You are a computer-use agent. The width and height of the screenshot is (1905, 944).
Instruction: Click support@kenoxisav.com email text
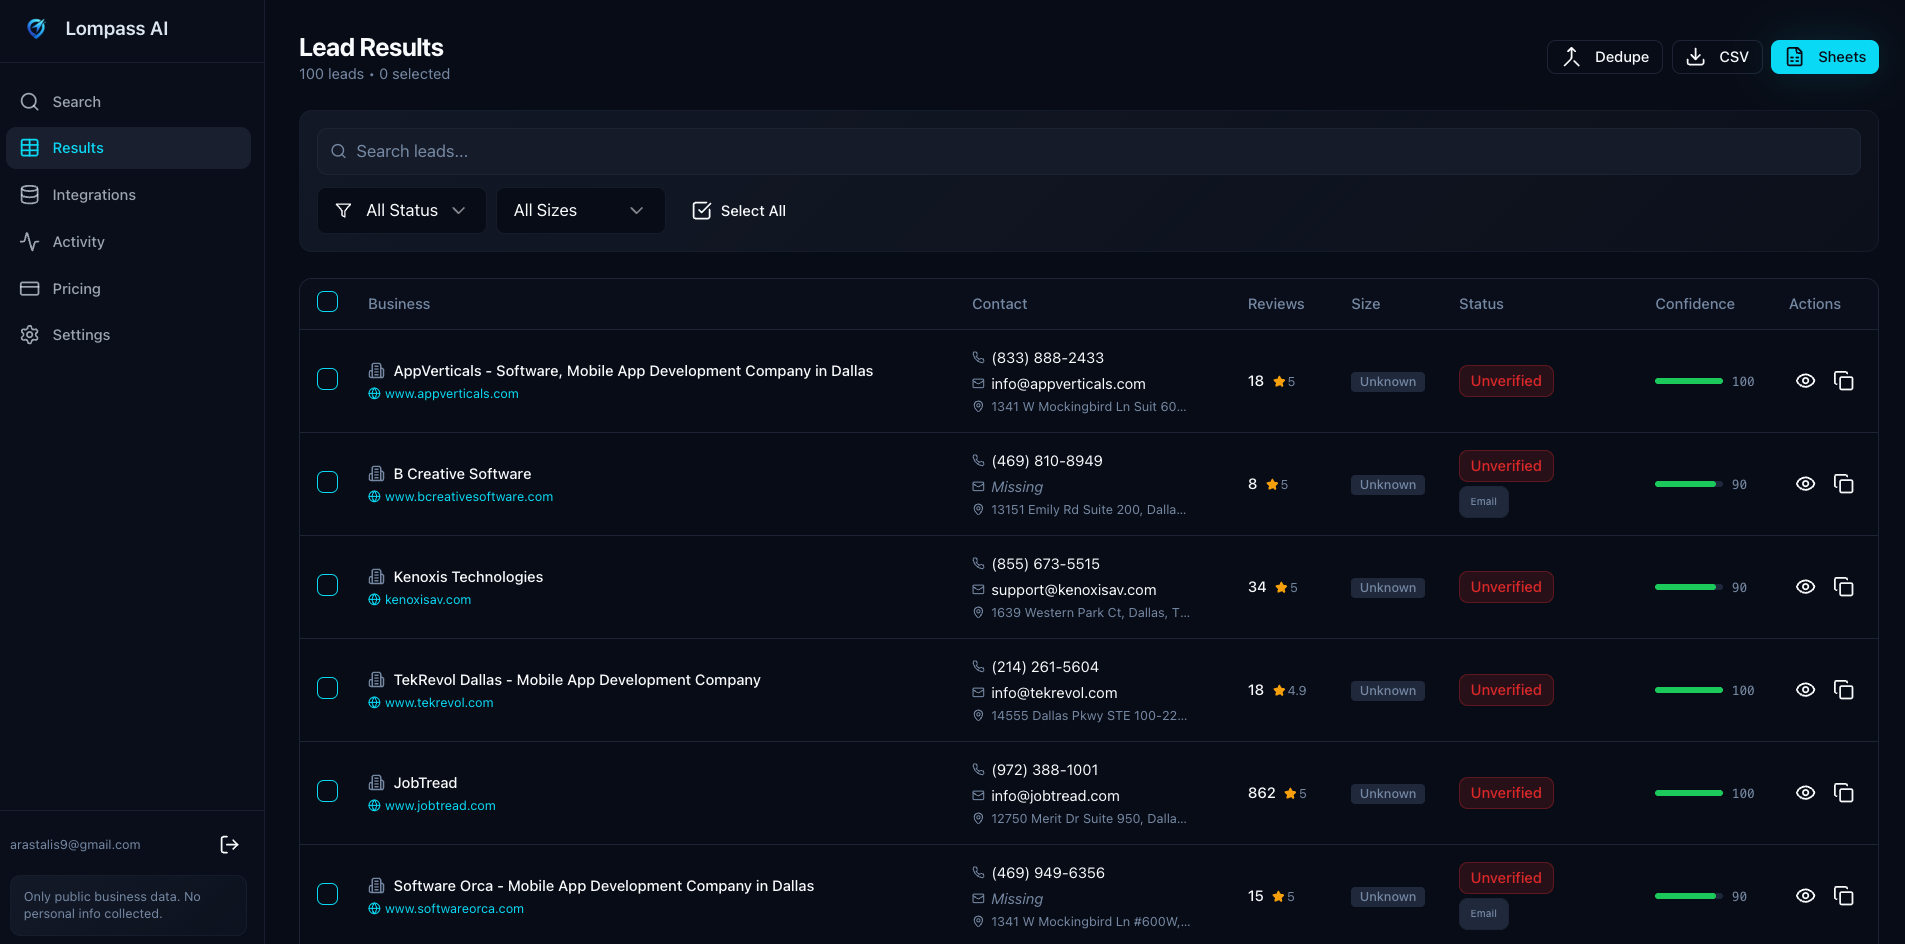pos(1073,590)
